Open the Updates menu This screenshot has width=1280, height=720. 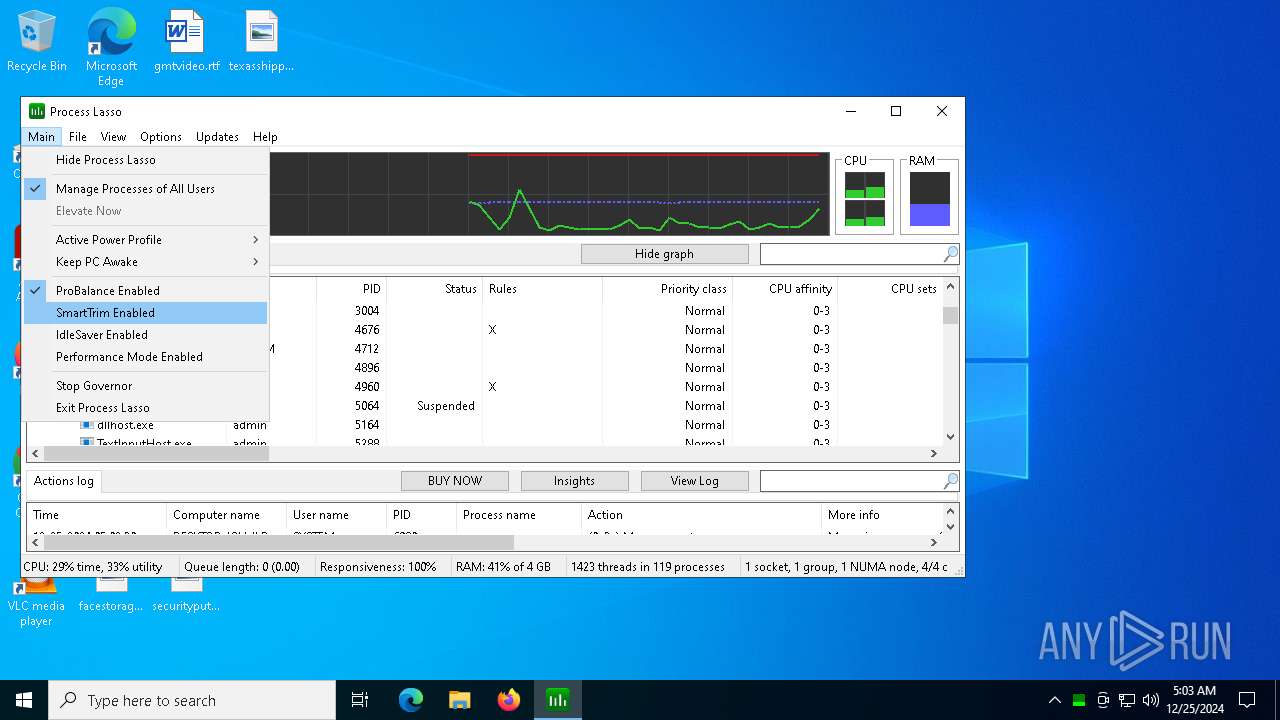217,137
